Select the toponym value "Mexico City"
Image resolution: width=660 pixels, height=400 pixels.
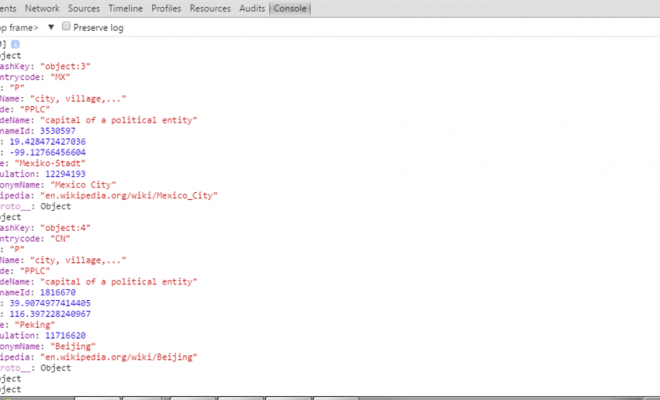click(x=83, y=185)
